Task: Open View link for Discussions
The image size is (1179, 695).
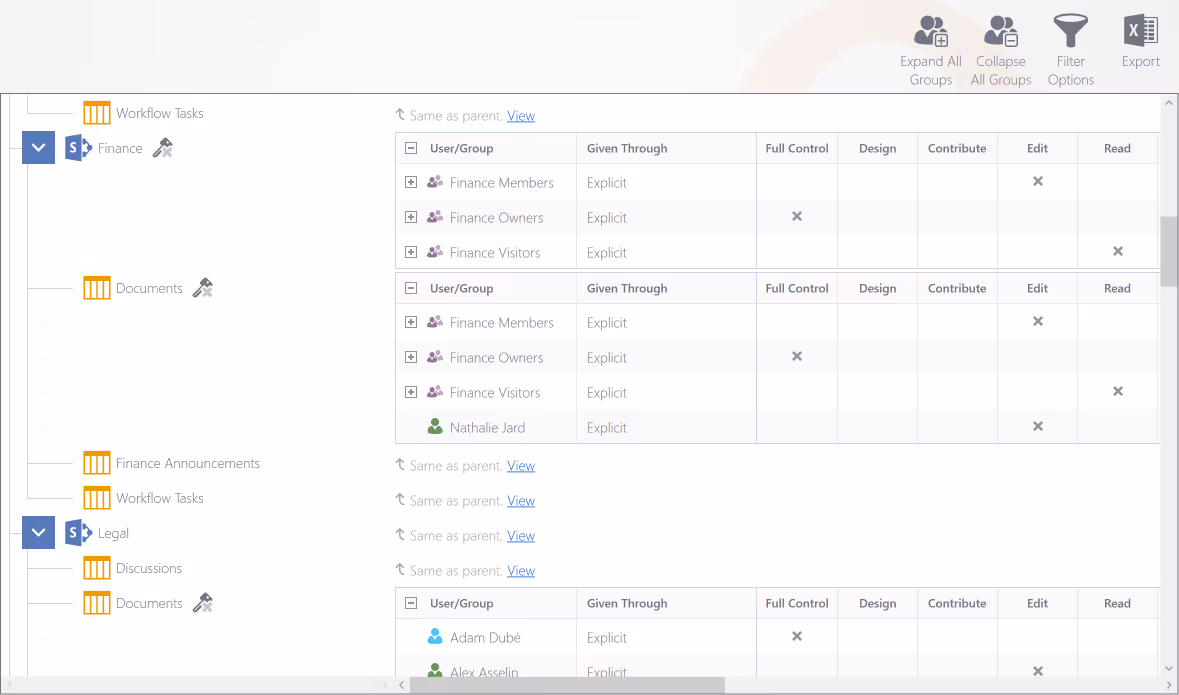Action: click(521, 571)
